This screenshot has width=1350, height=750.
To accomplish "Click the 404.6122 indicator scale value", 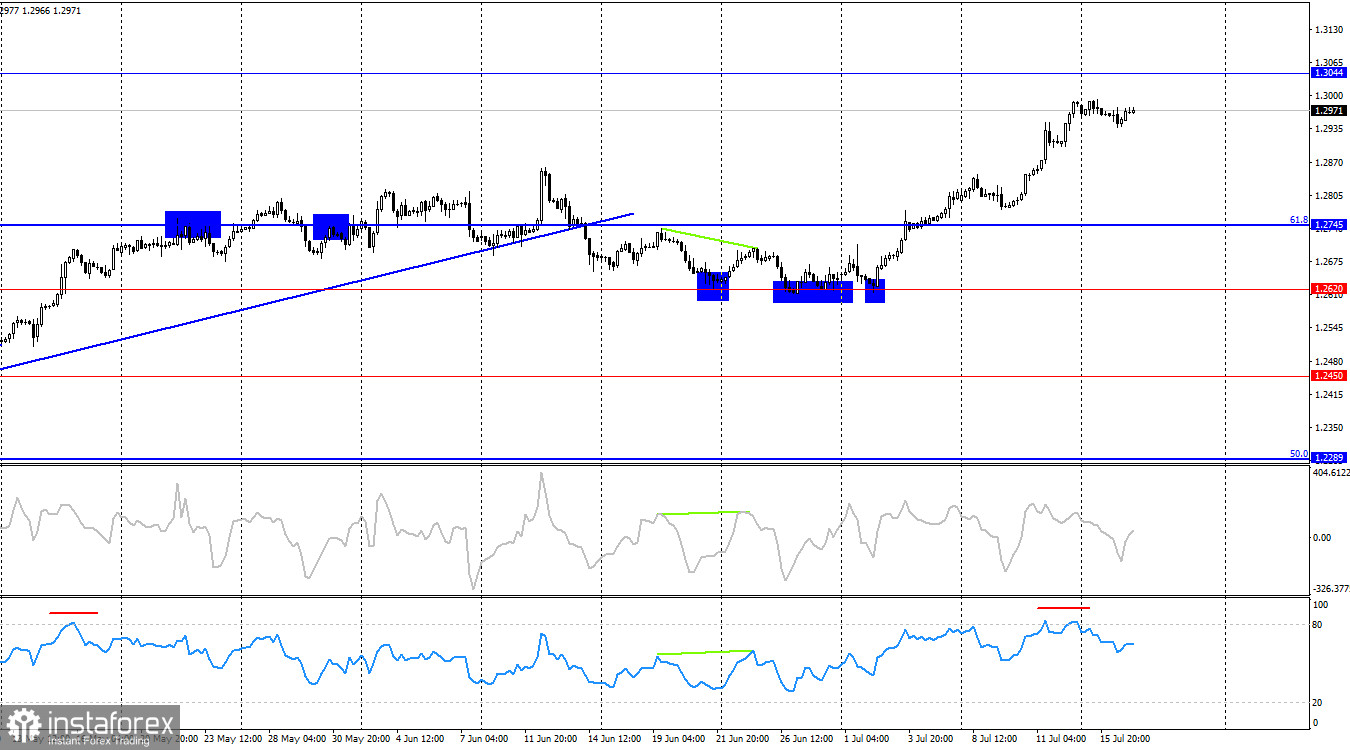I will (x=1331, y=473).
